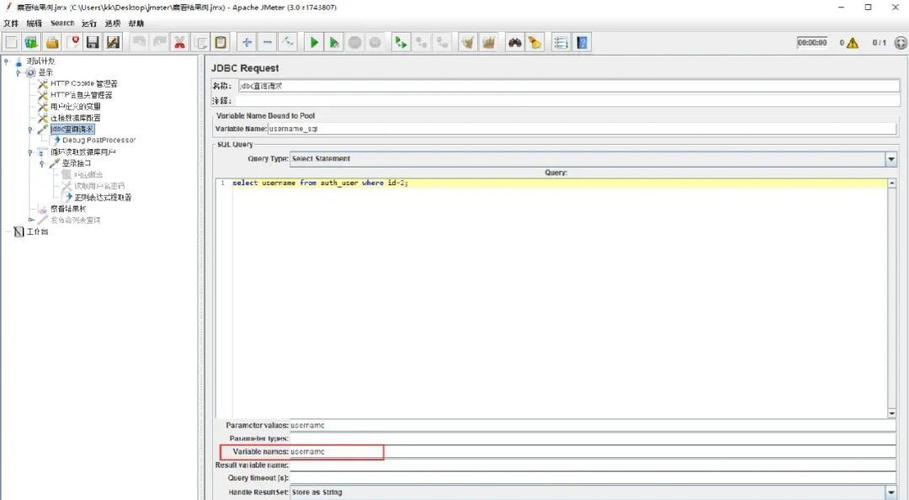Click the Close test plan icon
The width and height of the screenshot is (909, 500).
click(73, 42)
